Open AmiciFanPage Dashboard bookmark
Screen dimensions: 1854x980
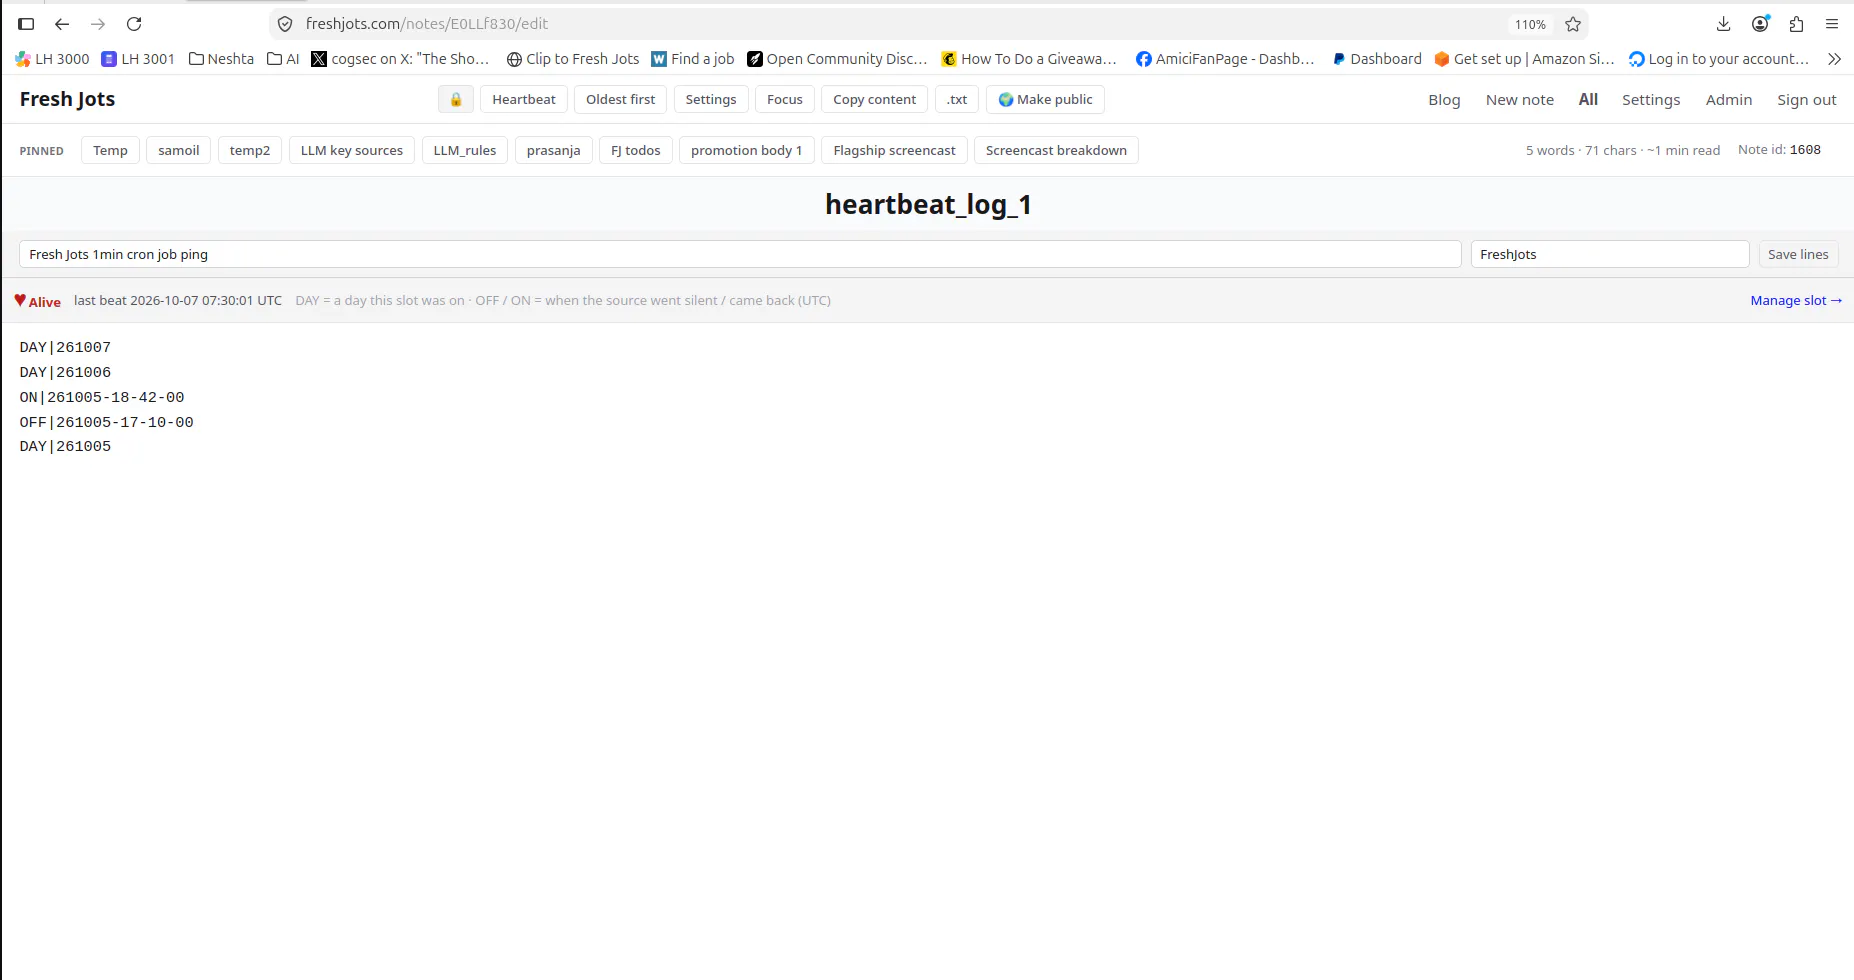coord(1225,59)
